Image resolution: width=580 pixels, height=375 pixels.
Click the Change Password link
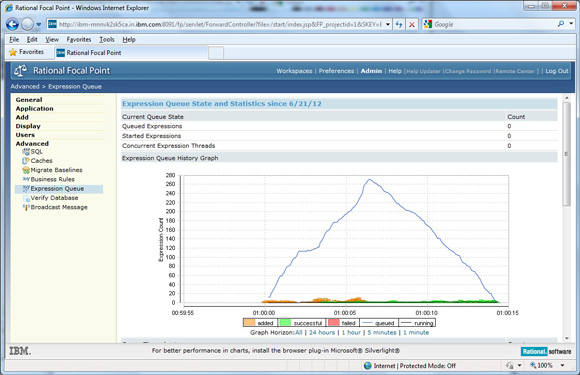point(468,71)
